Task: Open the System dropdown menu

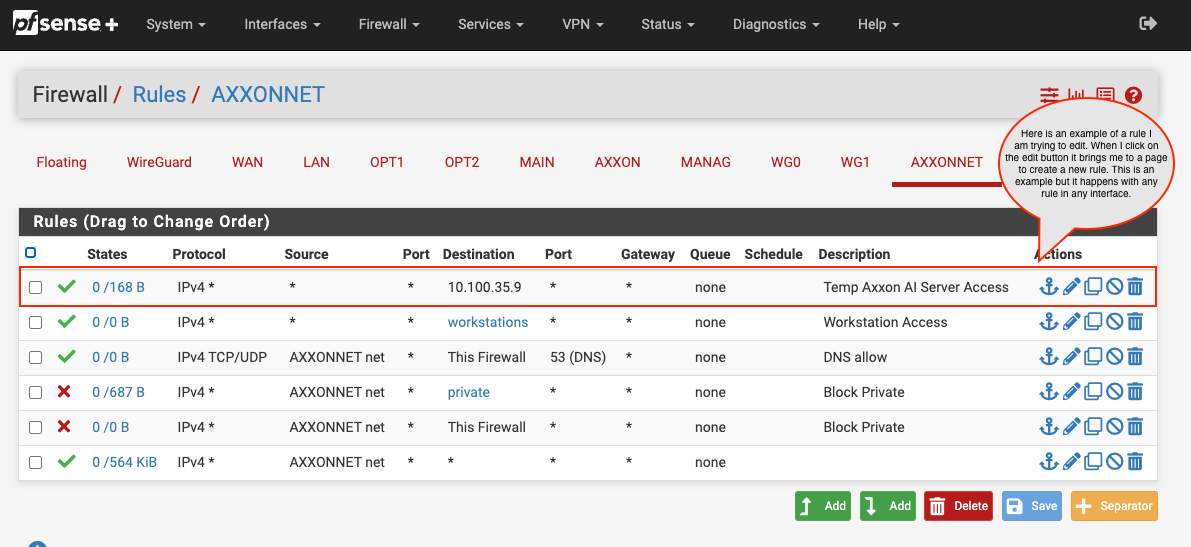Action: click(176, 24)
